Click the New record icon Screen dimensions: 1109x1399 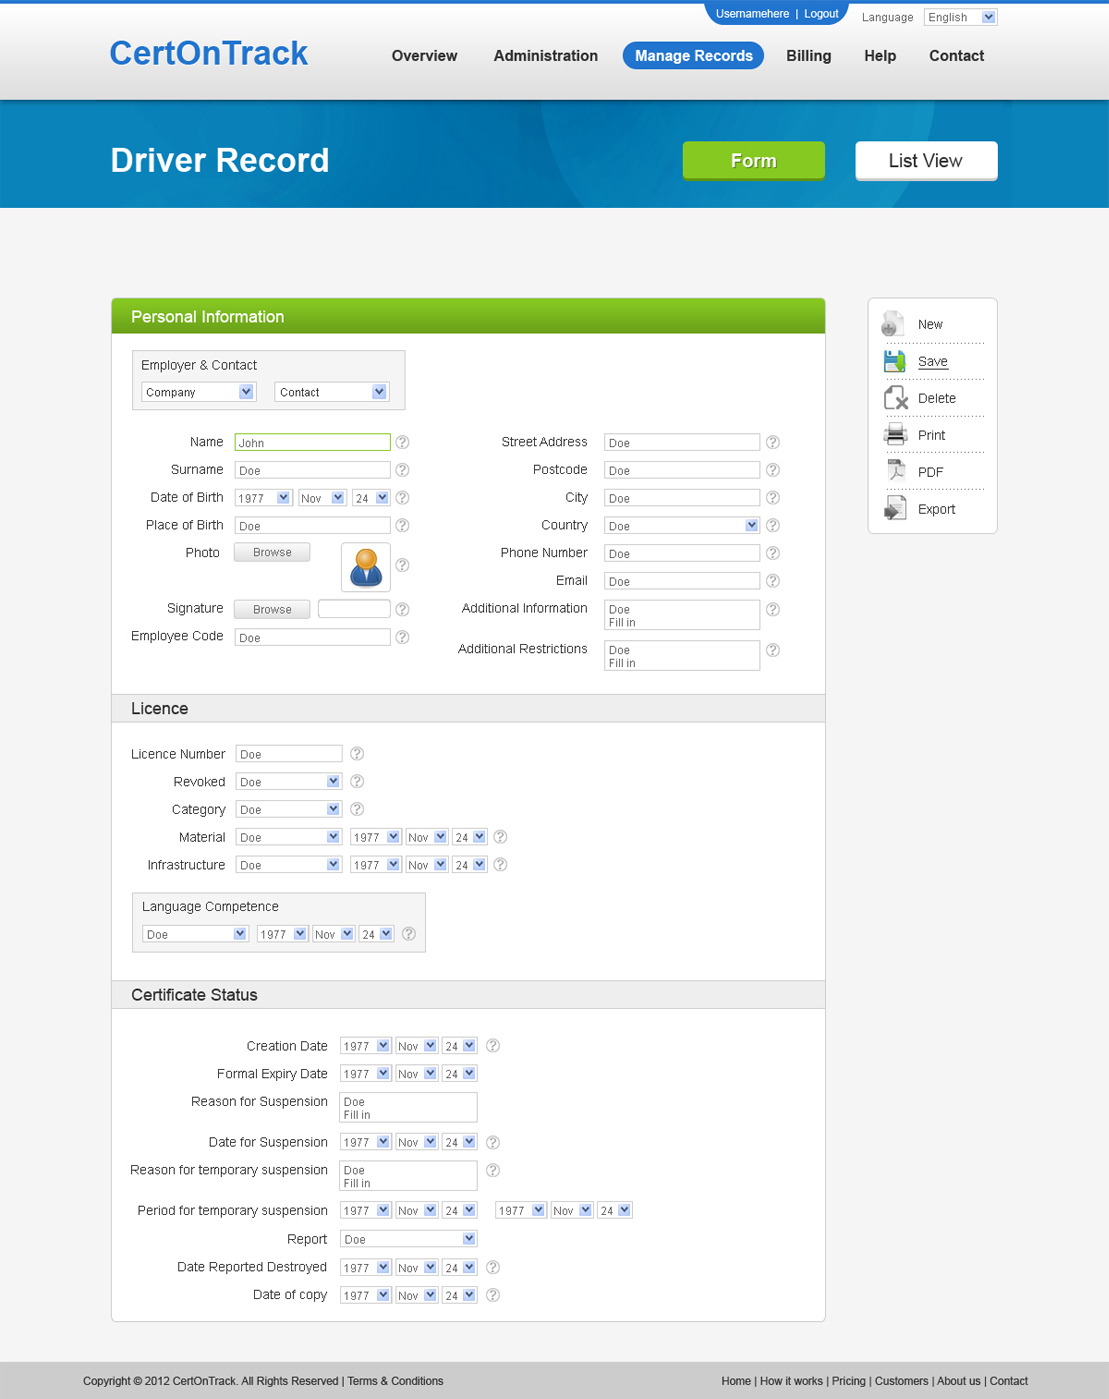click(892, 324)
